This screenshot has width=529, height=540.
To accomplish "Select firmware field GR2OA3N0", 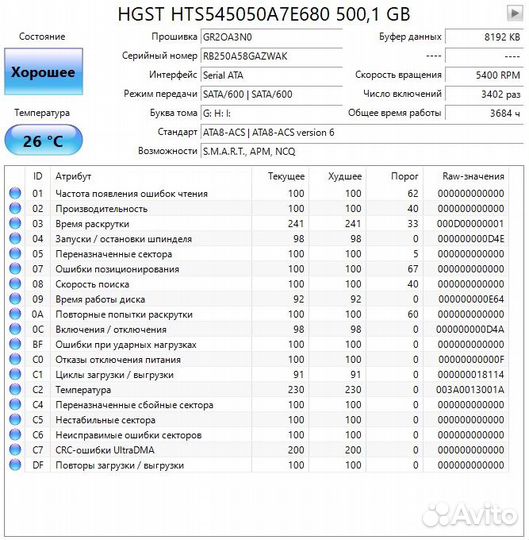I will pos(271,37).
